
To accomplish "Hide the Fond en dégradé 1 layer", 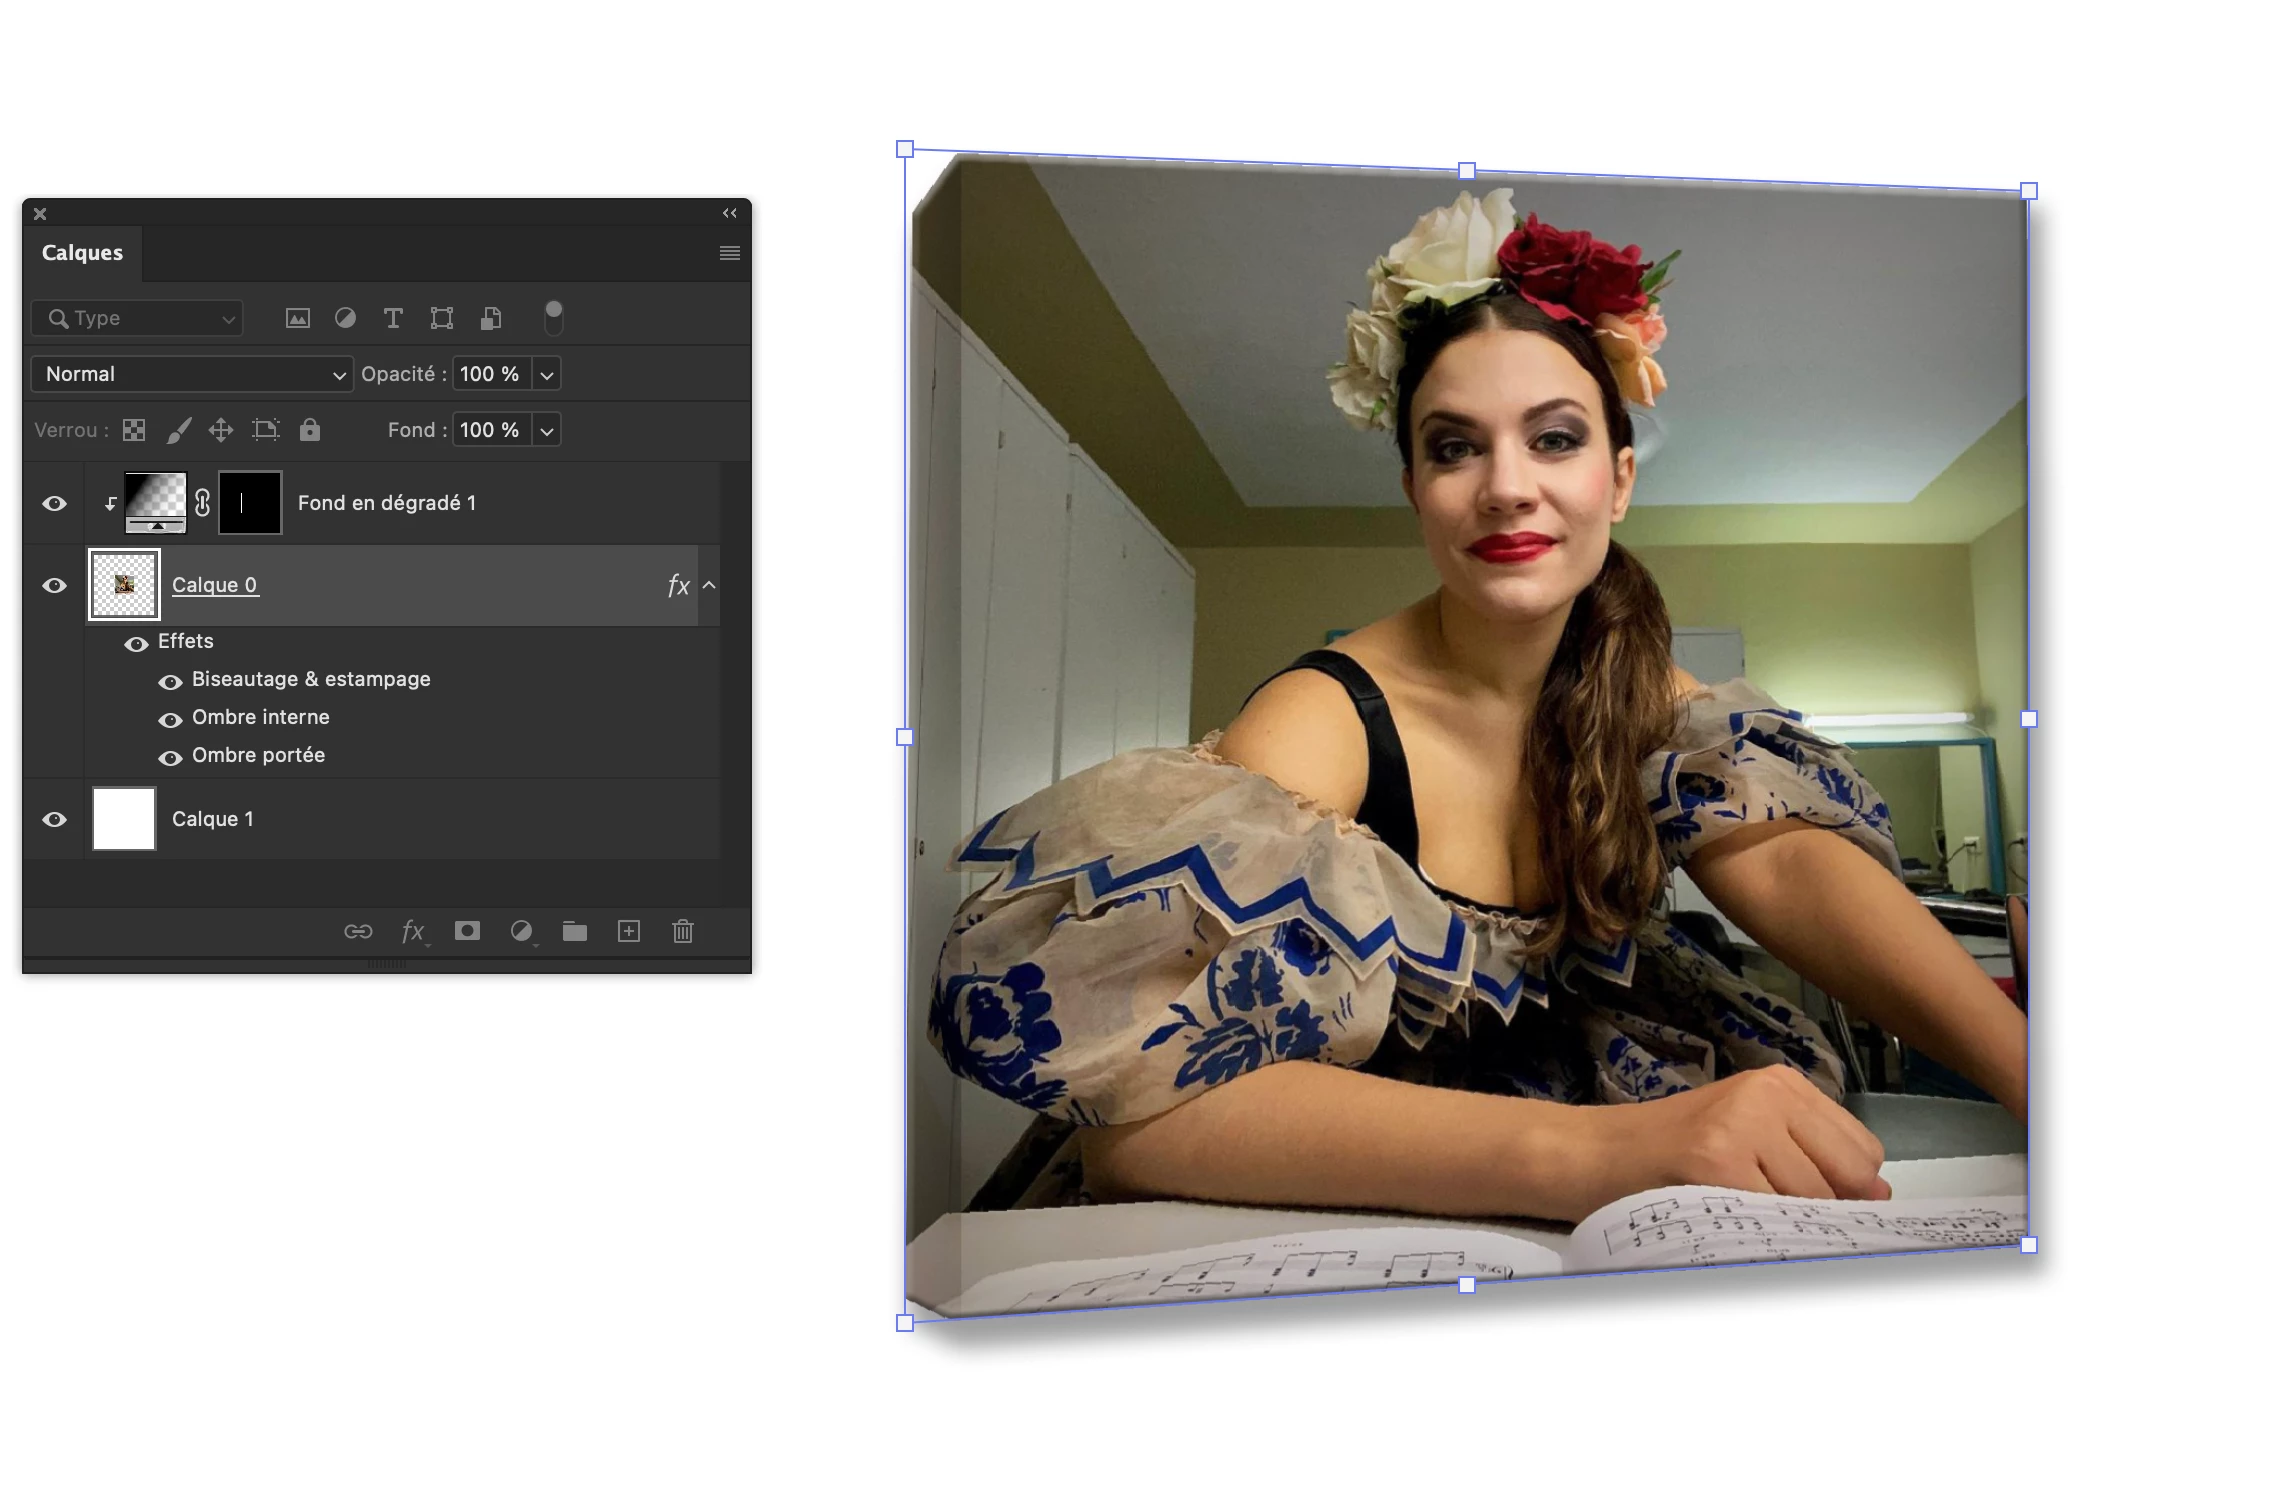I will tap(55, 503).
